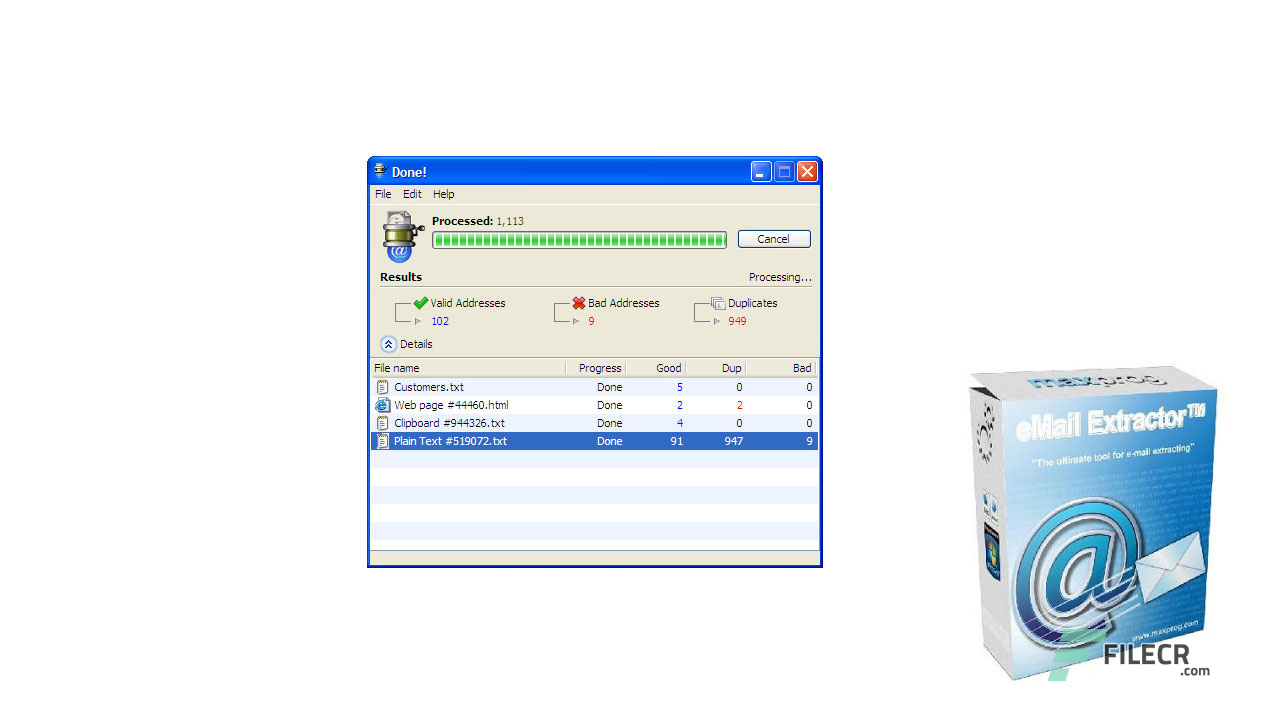Click the file icon of Clipboard #944326.txt
The image size is (1280, 720).
point(382,423)
